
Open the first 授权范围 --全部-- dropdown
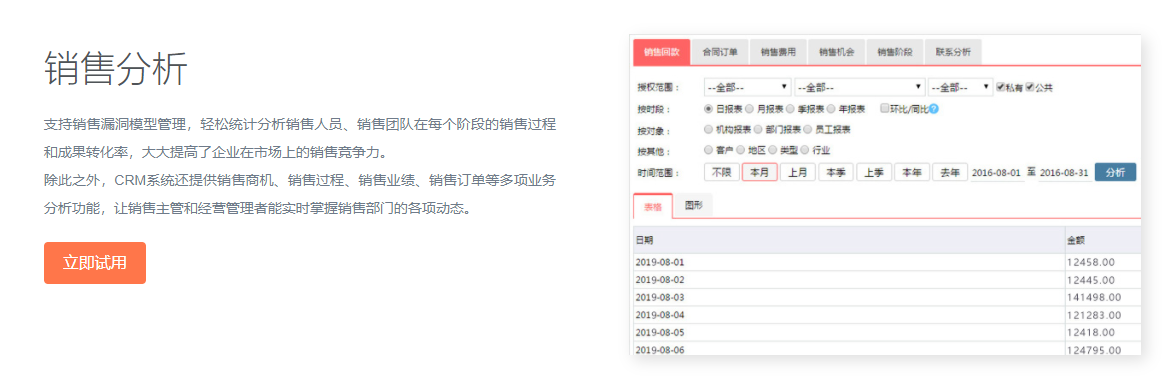pyautogui.click(x=748, y=87)
